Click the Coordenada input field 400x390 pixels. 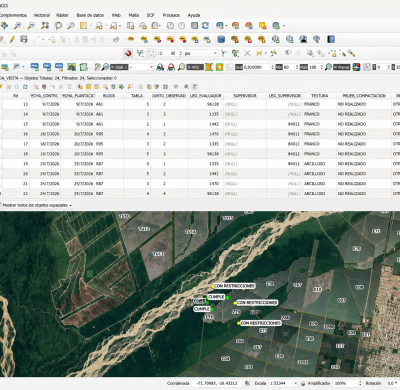(217, 383)
